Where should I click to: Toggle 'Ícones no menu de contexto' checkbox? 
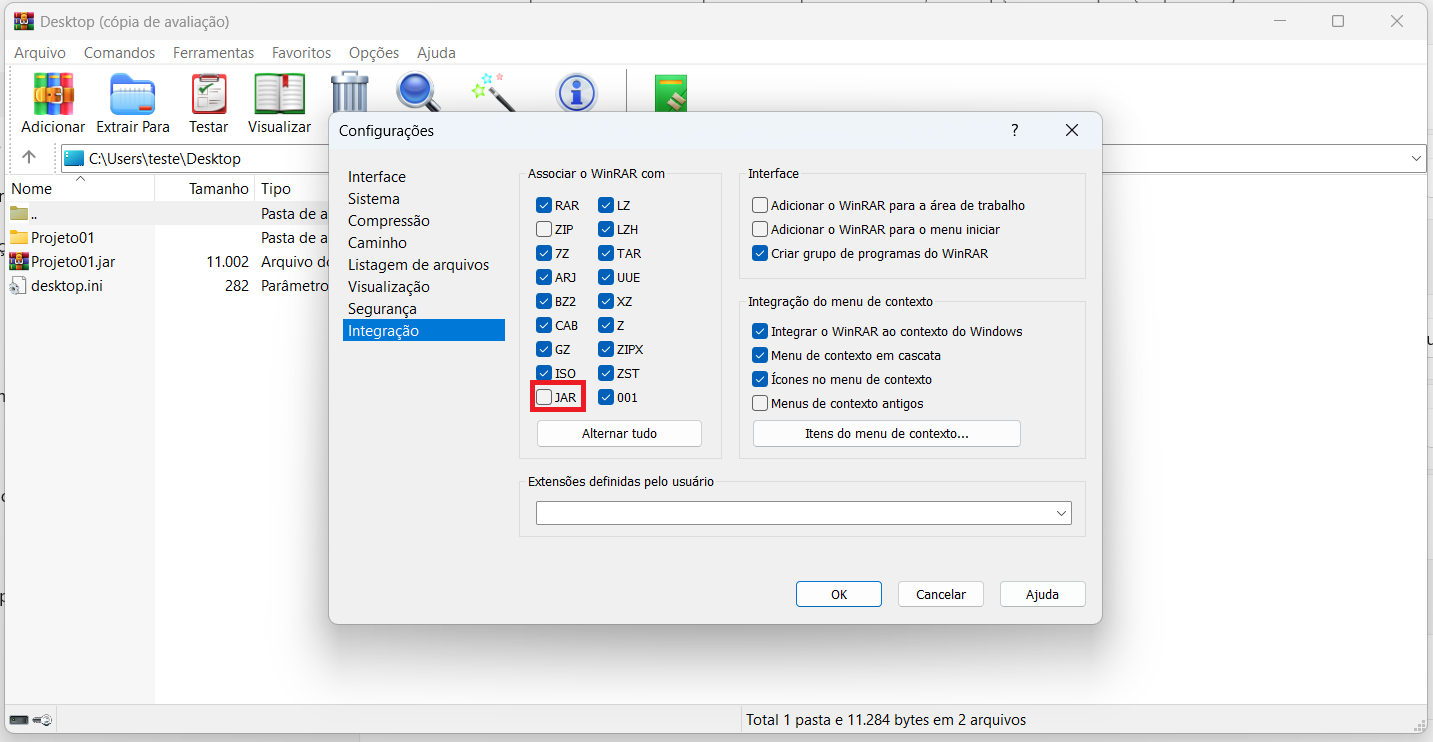(760, 380)
